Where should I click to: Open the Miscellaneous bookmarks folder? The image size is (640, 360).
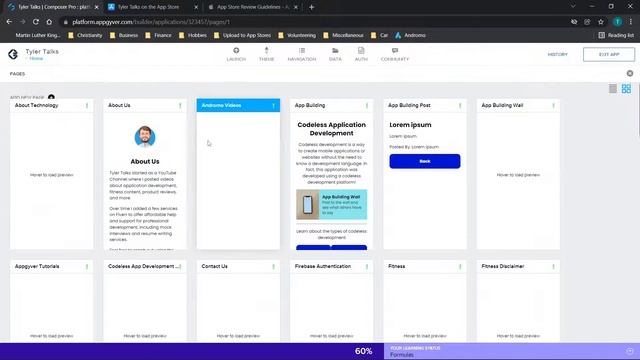343,35
